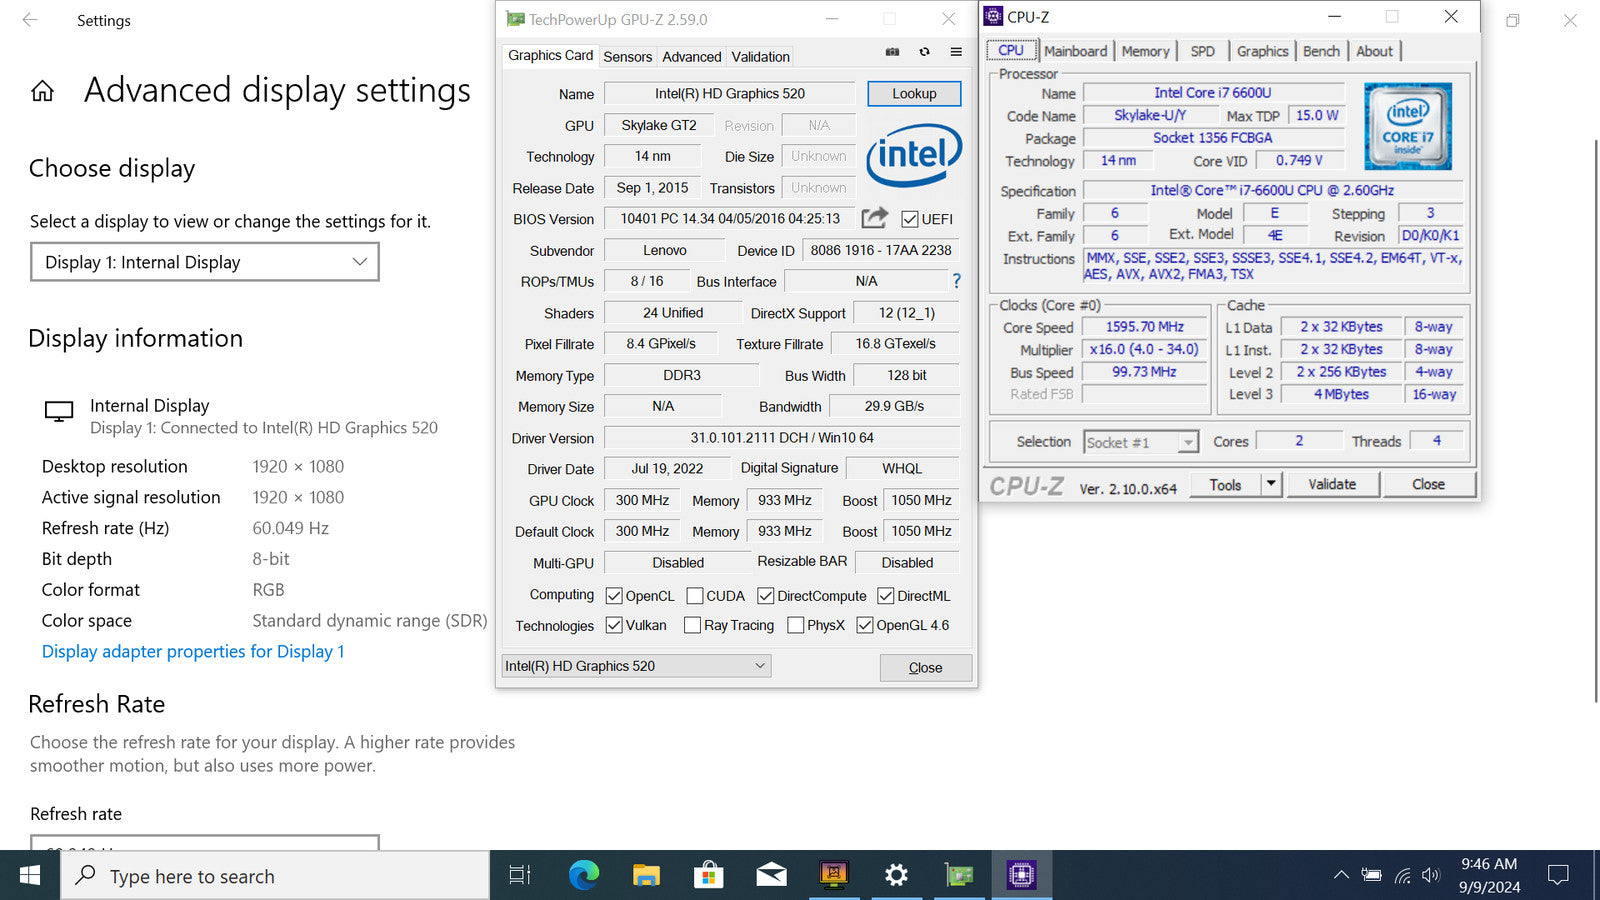1600x900 pixels.
Task: Click the Driver Version value in GPU-Z
Action: tap(782, 438)
